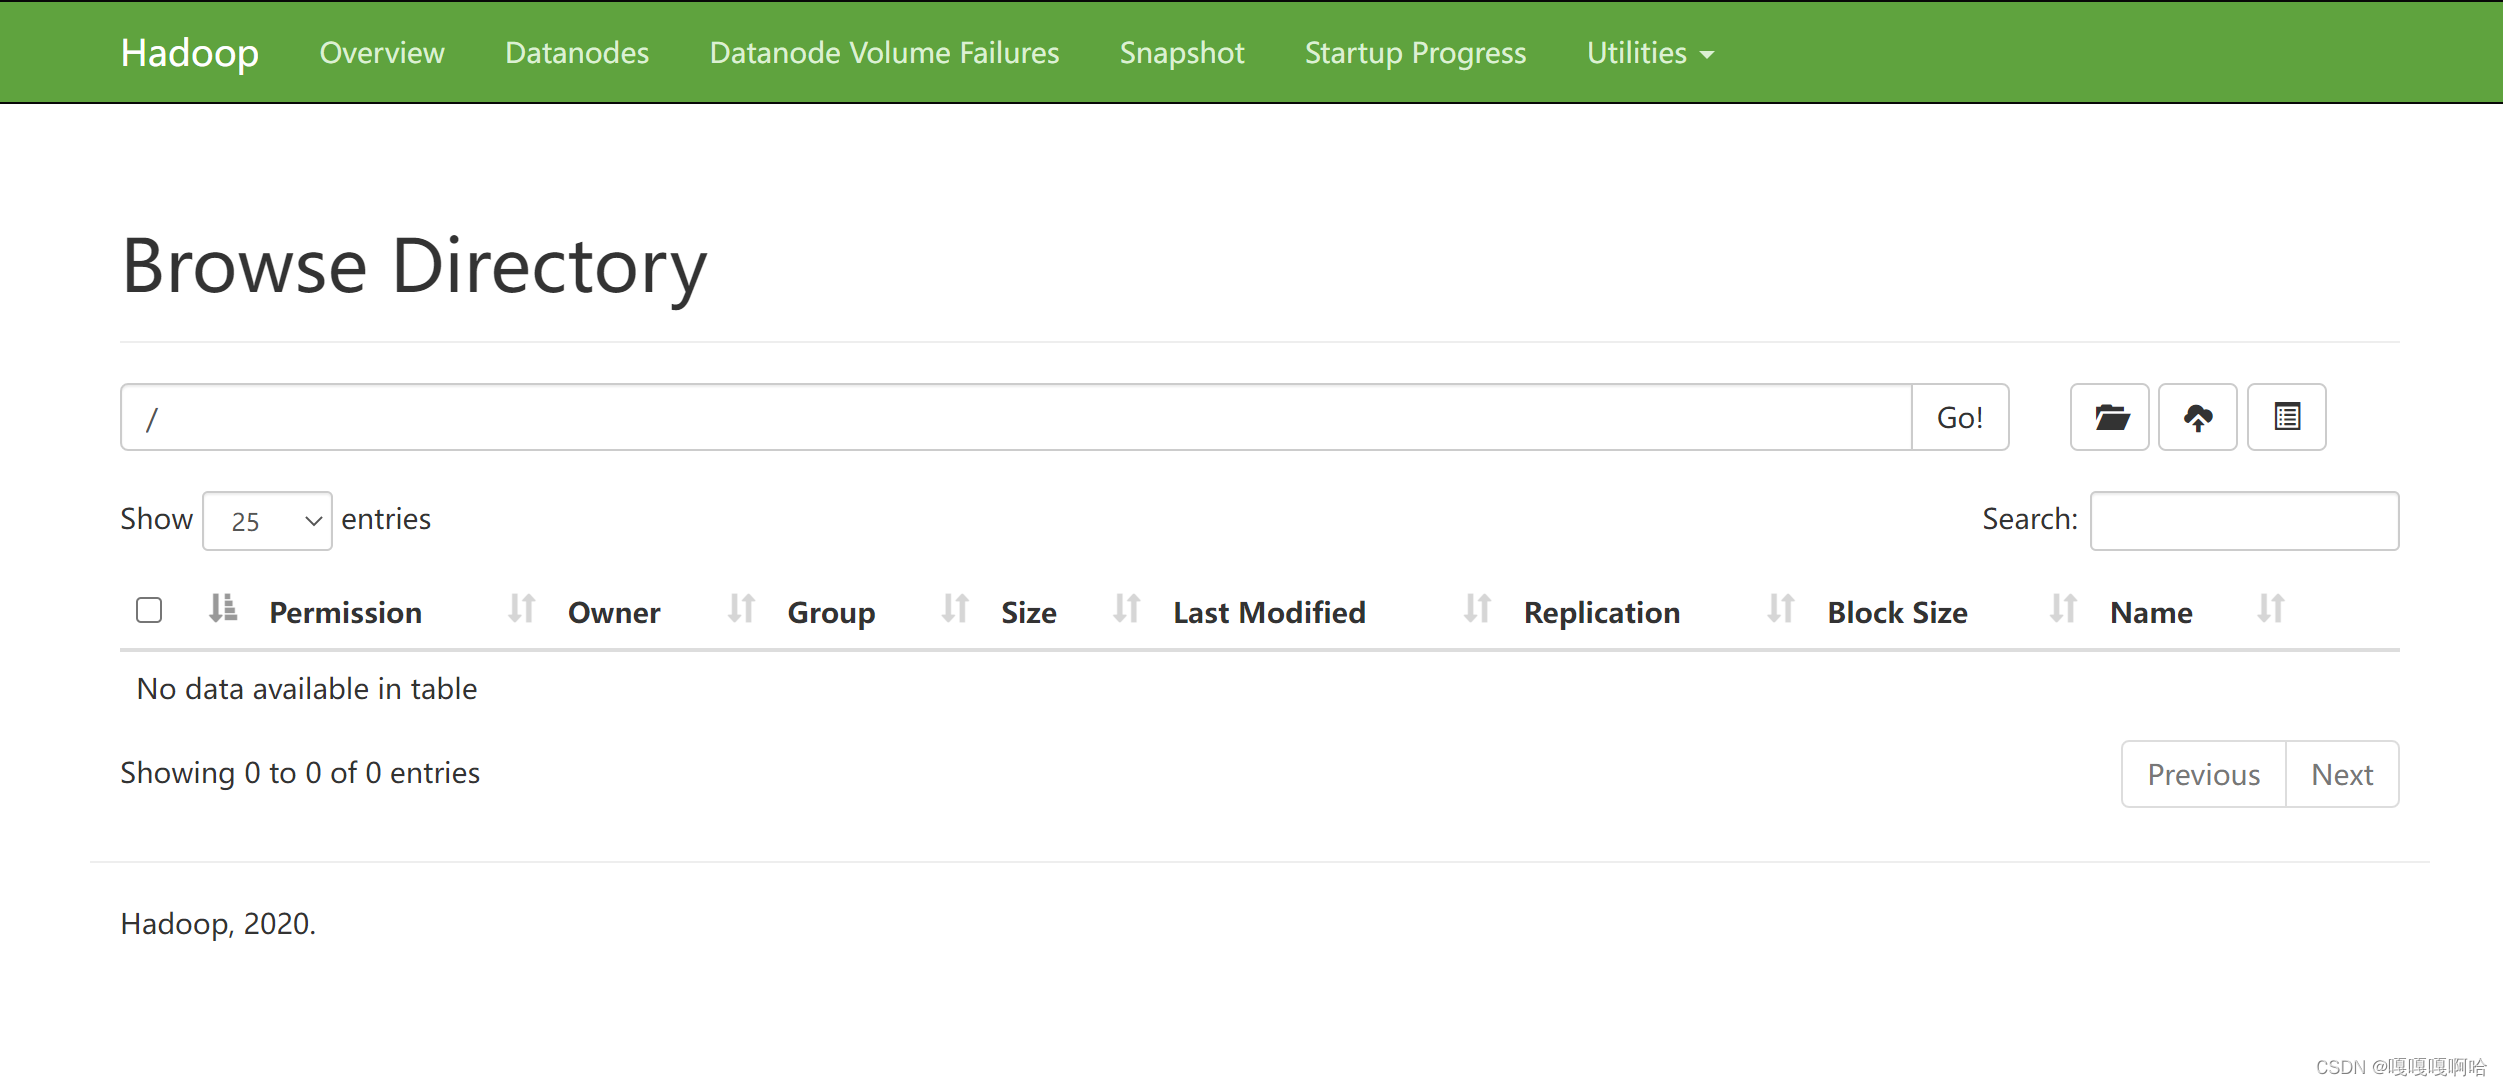Image resolution: width=2503 pixels, height=1086 pixels.
Task: Focus the Search input field
Action: pos(2243,521)
